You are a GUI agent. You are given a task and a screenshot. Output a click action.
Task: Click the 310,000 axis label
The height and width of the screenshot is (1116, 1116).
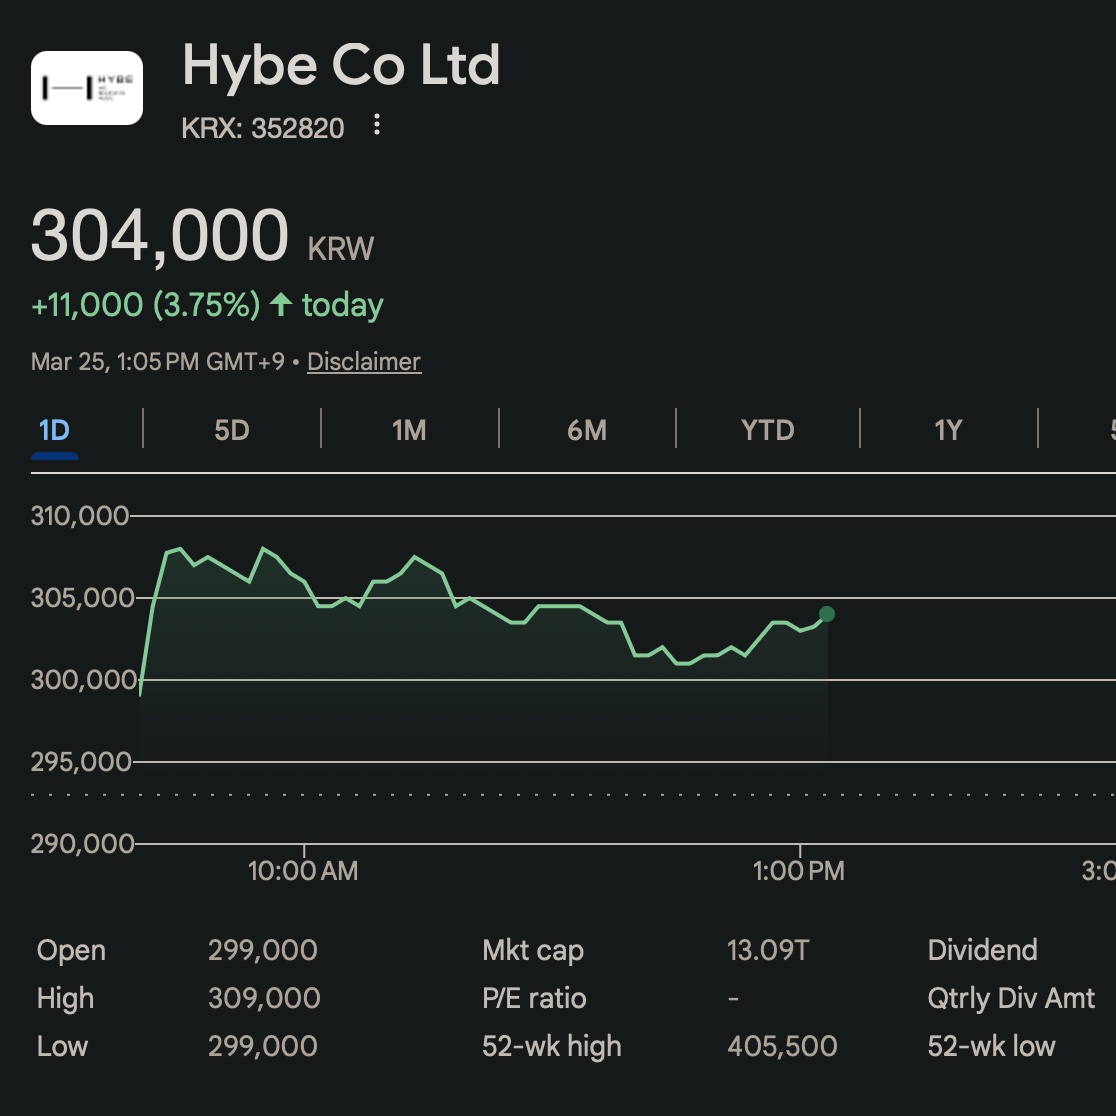pyautogui.click(x=80, y=515)
